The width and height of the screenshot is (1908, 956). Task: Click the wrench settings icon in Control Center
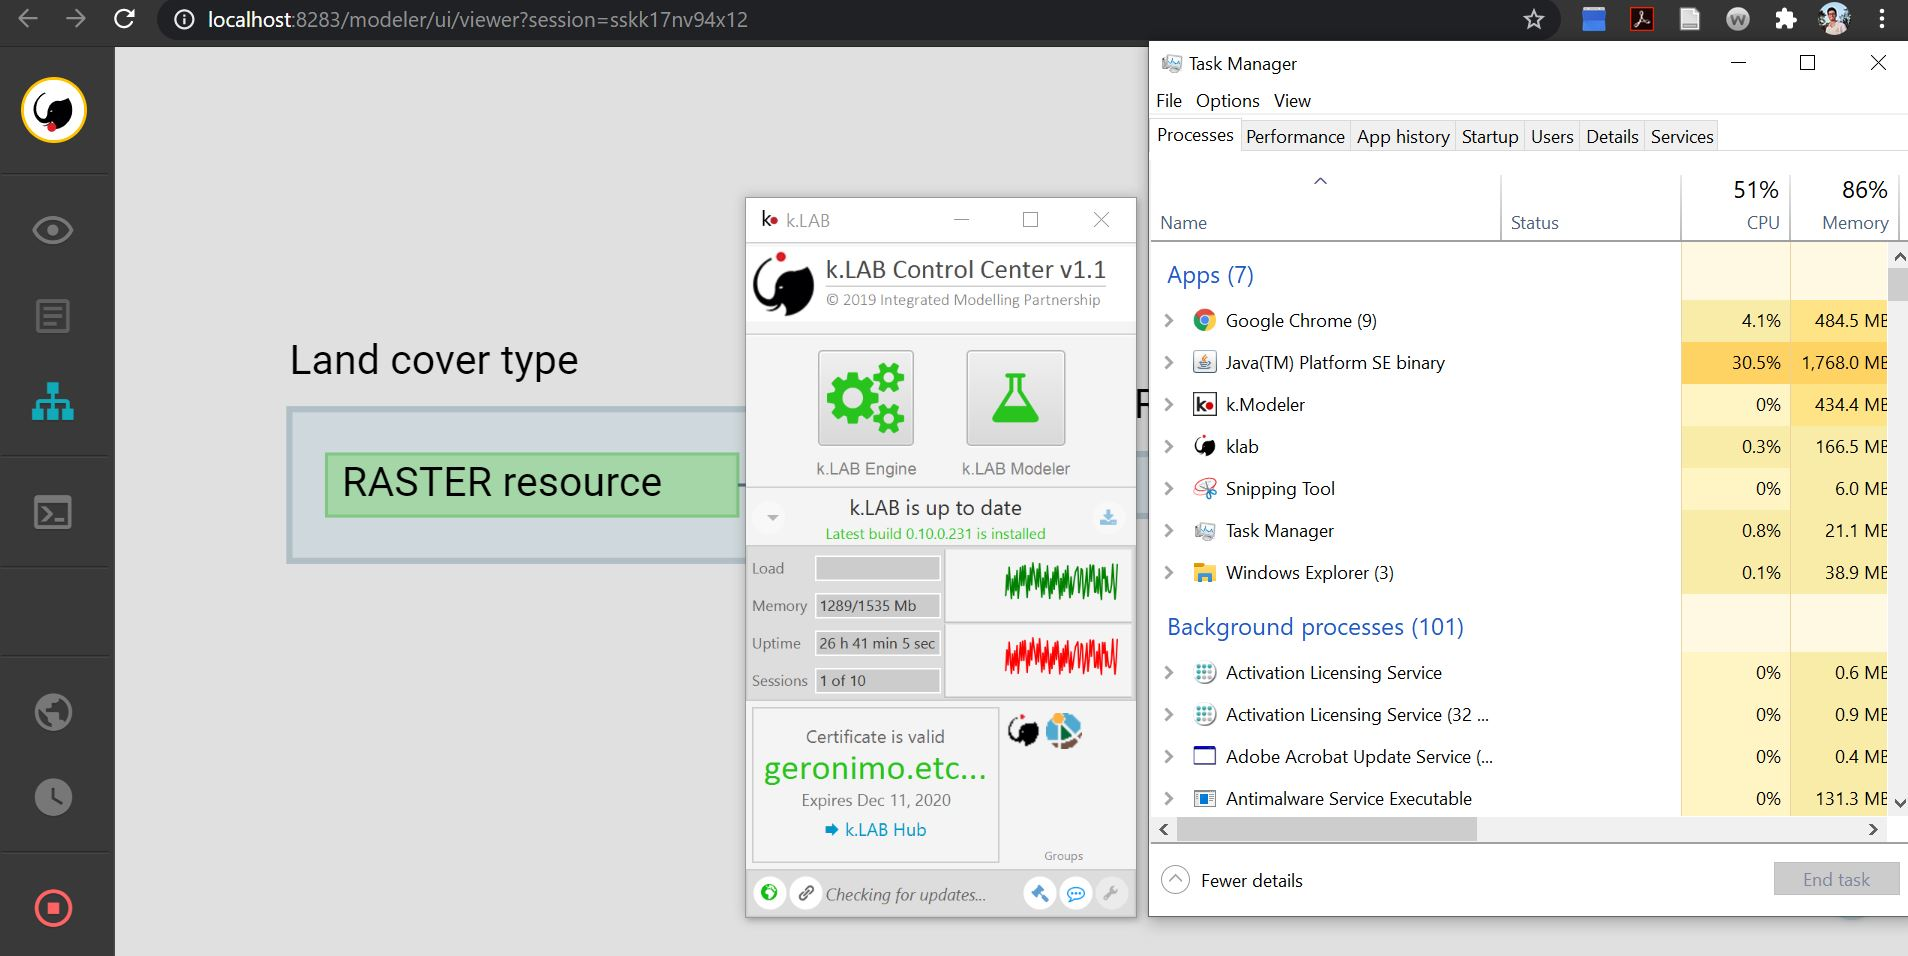1111,893
